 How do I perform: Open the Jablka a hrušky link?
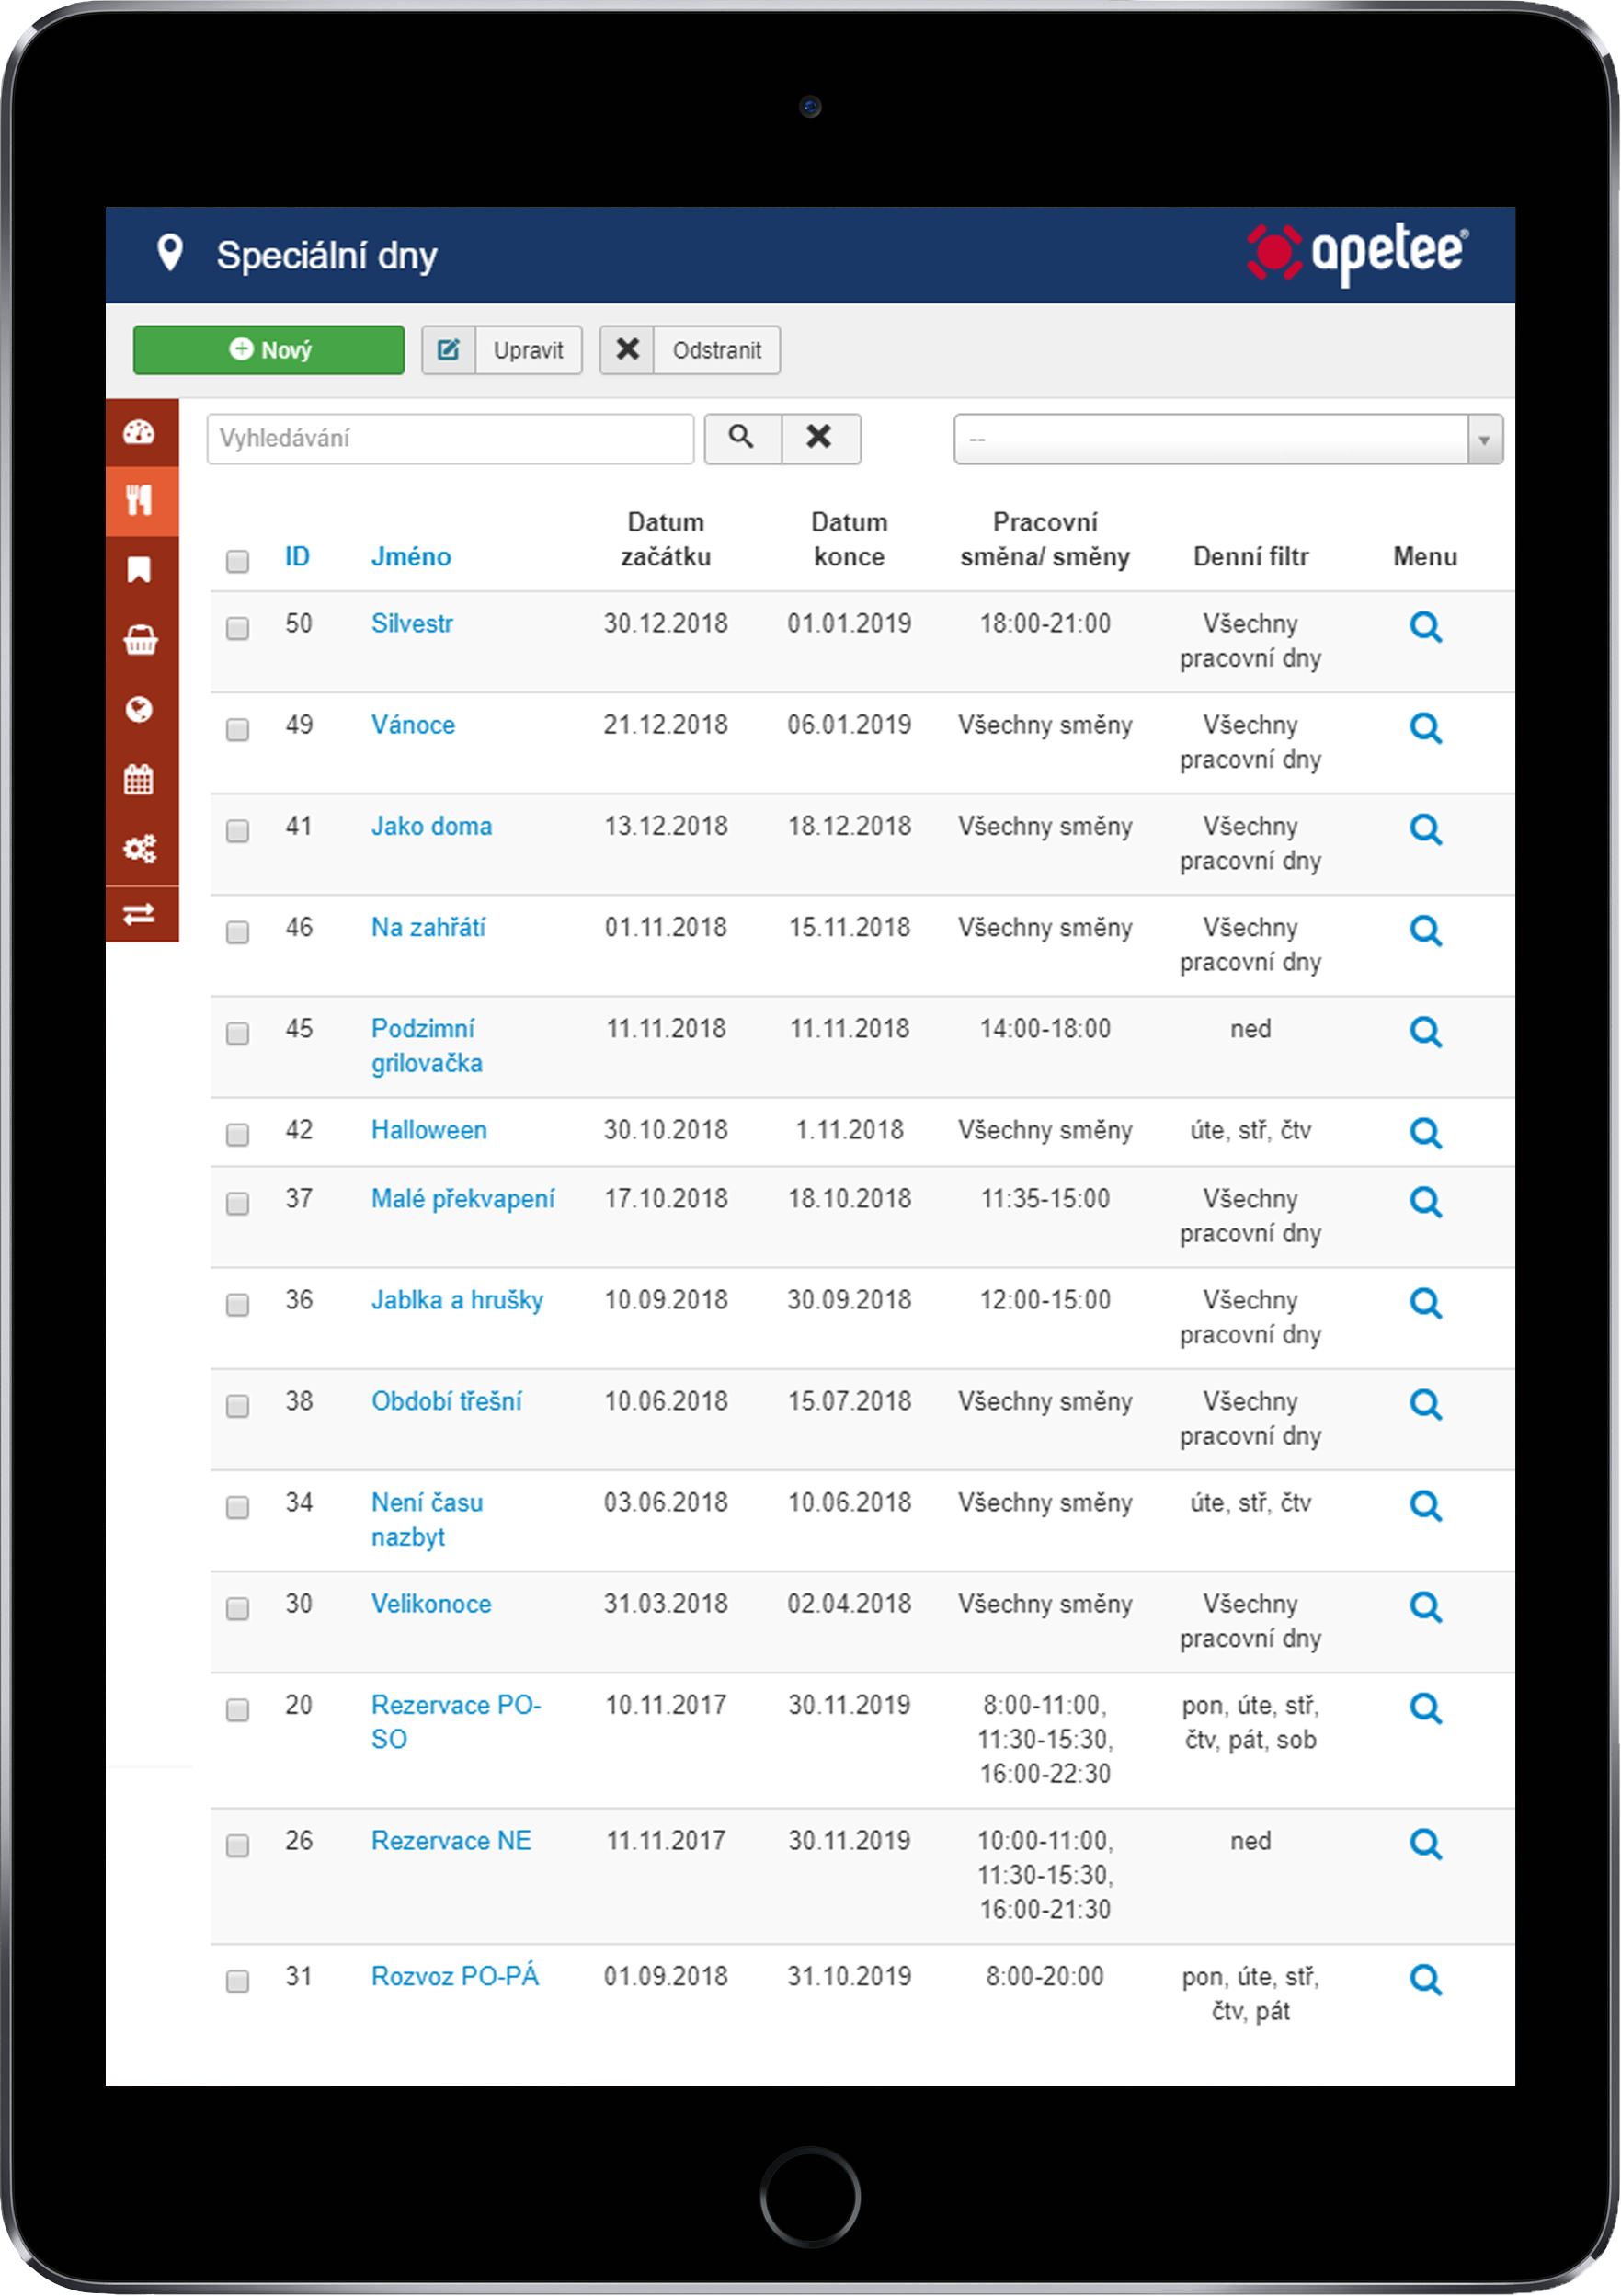coord(457,1300)
